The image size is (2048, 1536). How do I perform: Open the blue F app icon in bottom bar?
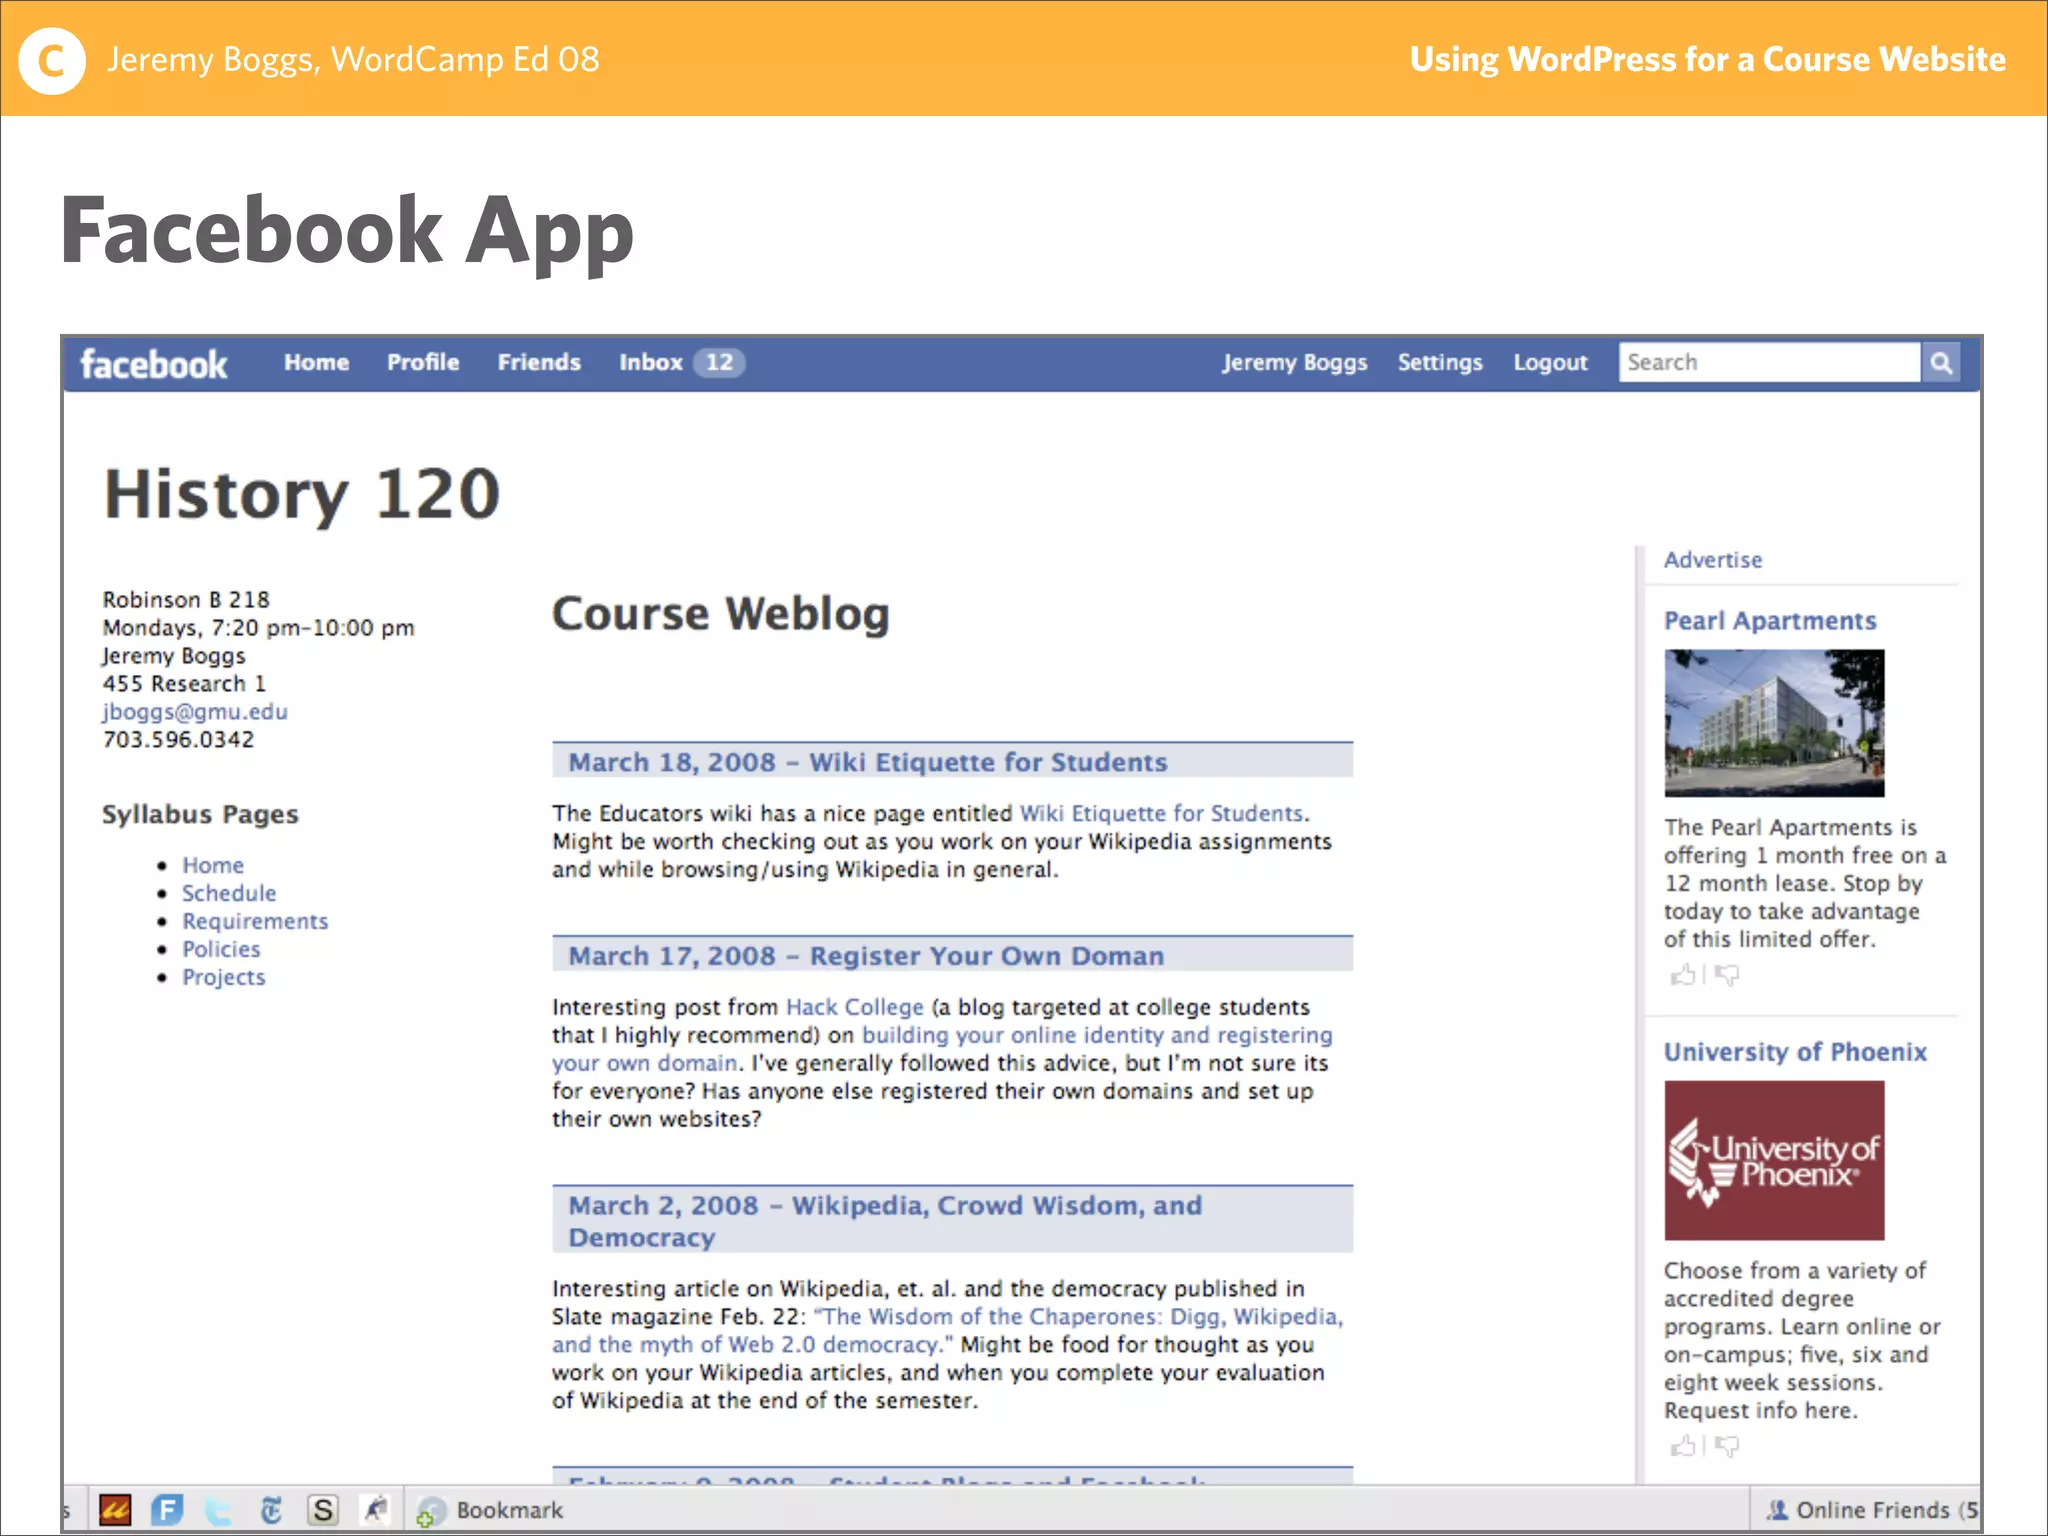coord(167,1510)
